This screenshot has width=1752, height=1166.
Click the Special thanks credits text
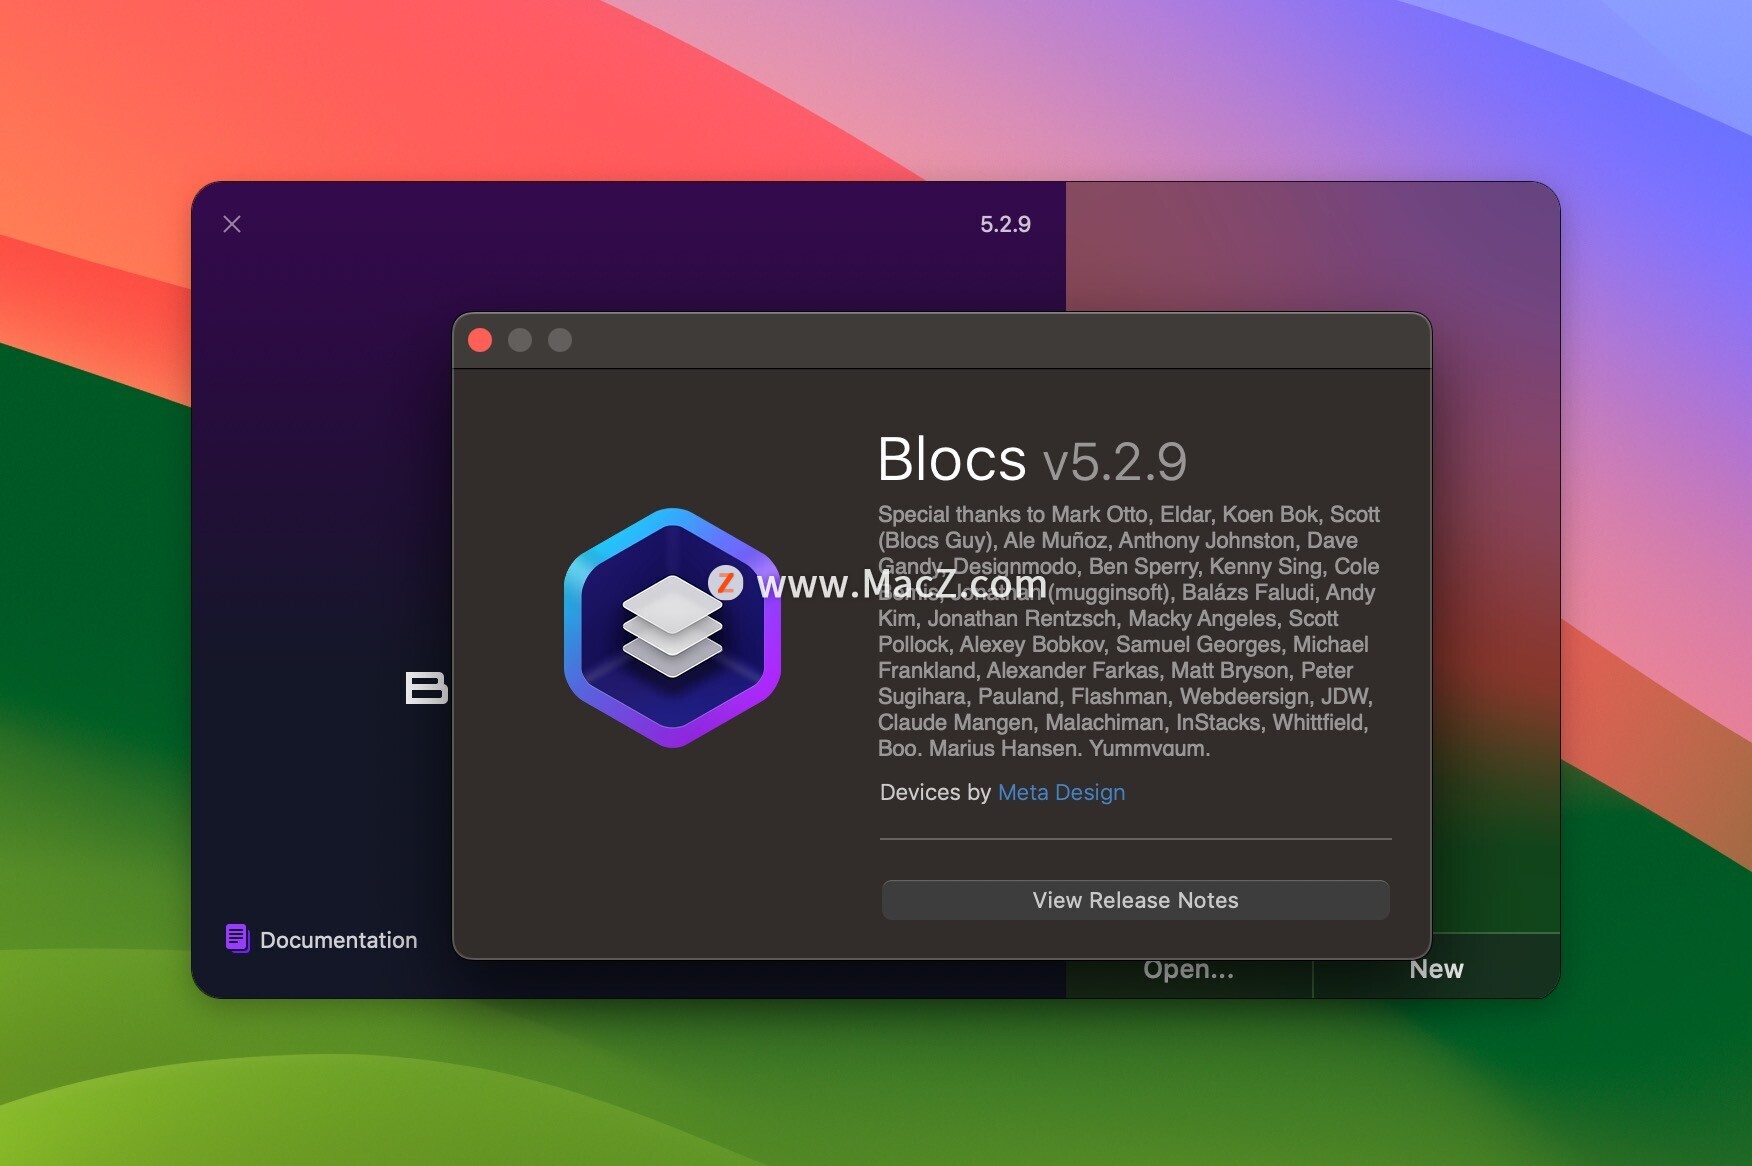coord(1128,631)
